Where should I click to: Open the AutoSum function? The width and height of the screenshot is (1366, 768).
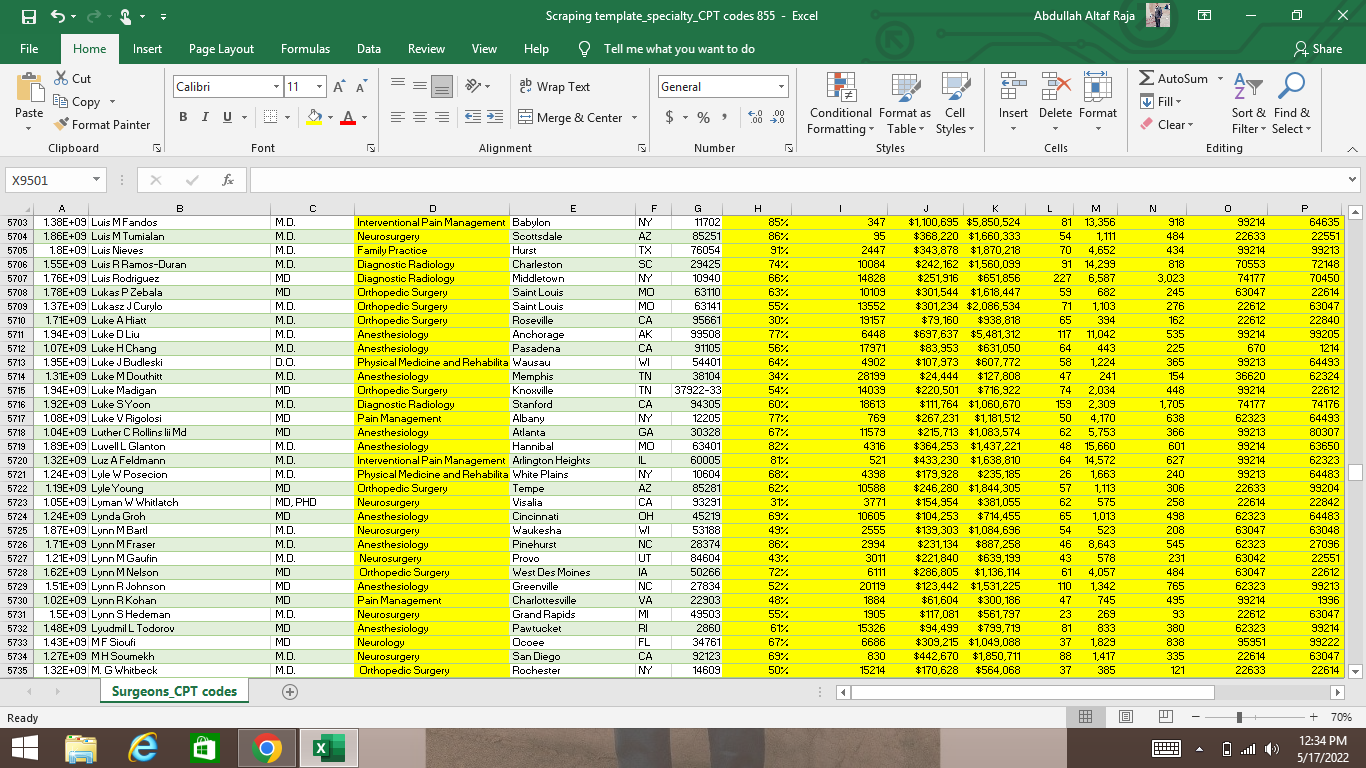tap(1175, 77)
